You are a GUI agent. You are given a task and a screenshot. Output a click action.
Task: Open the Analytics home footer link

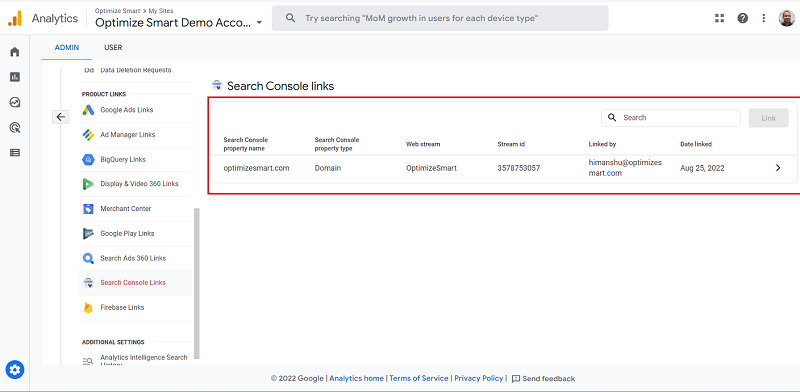[x=356, y=379]
